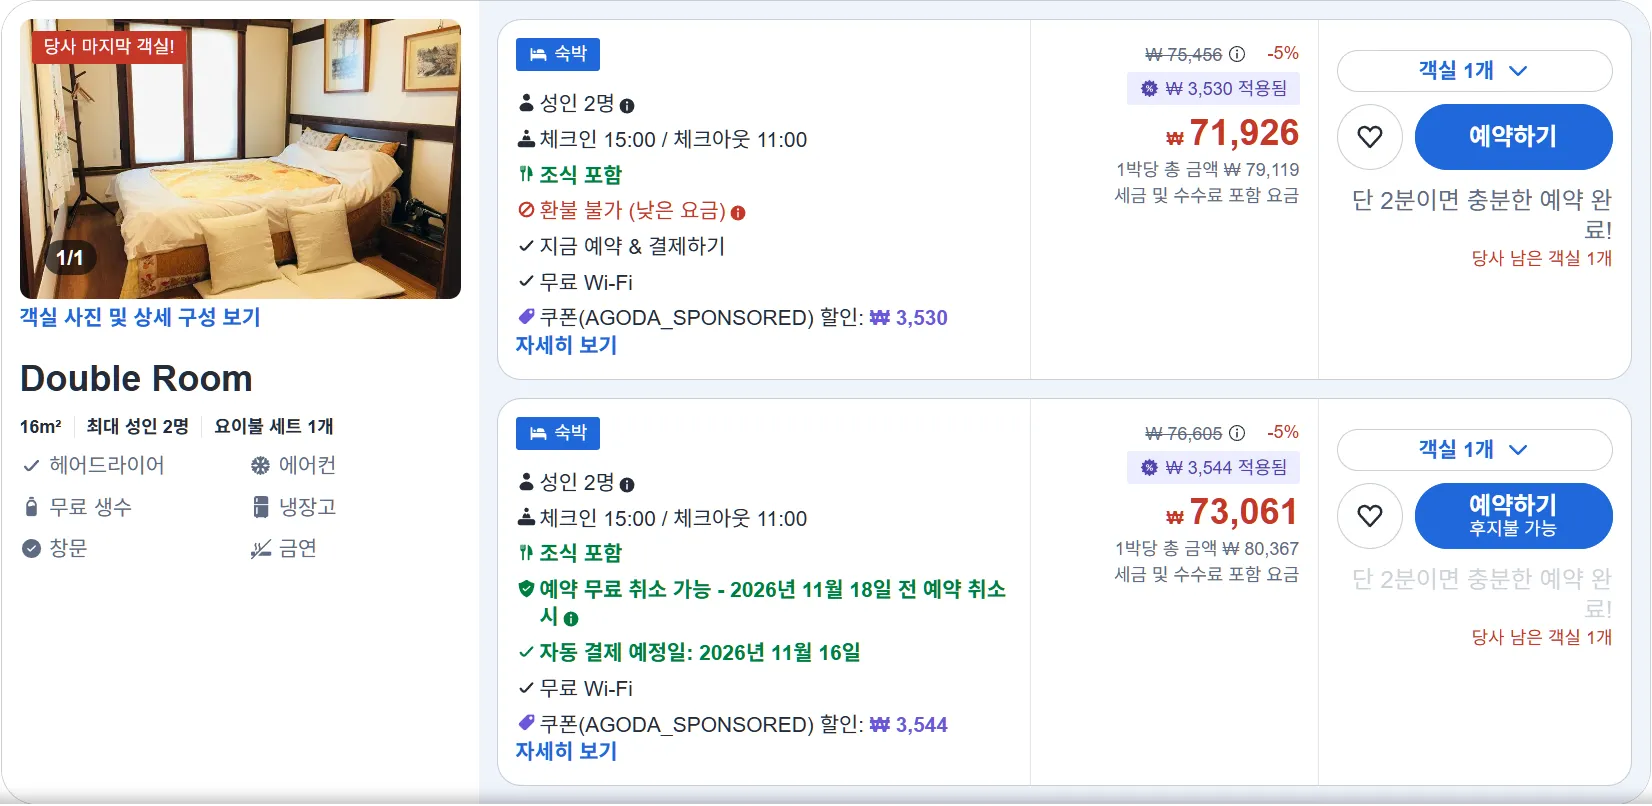Click 숙박 tag on the second offer
Image resolution: width=1652 pixels, height=806 pixels.
click(558, 433)
